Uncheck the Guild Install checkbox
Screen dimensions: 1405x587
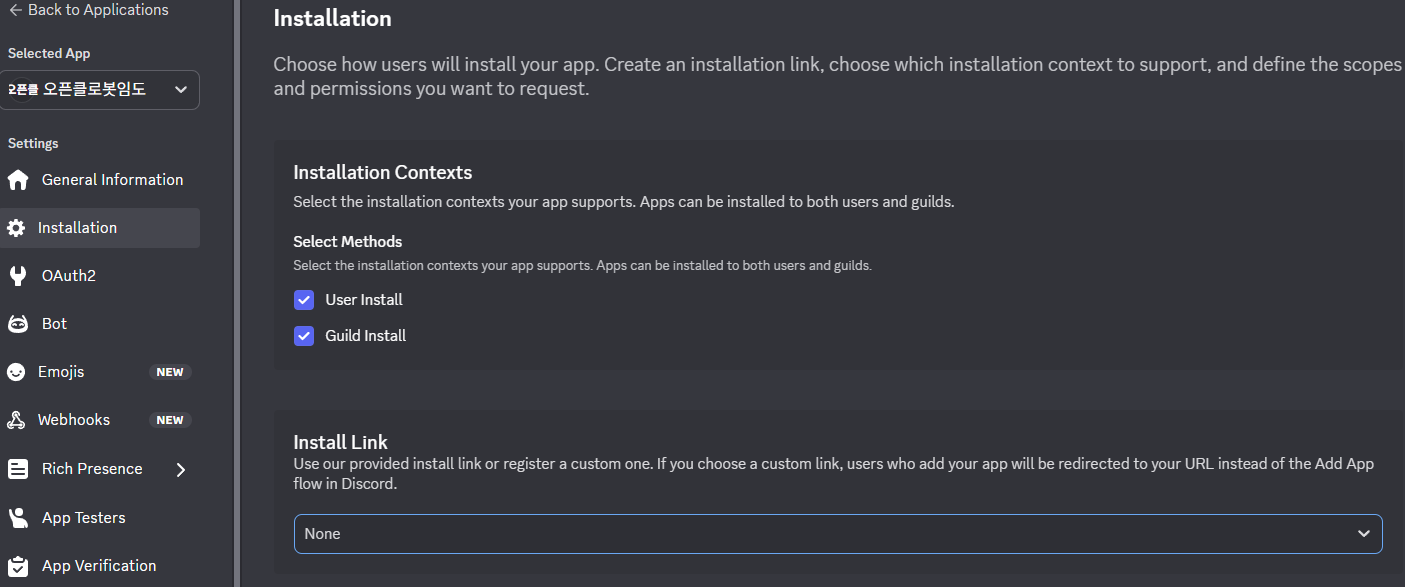pyautogui.click(x=304, y=336)
